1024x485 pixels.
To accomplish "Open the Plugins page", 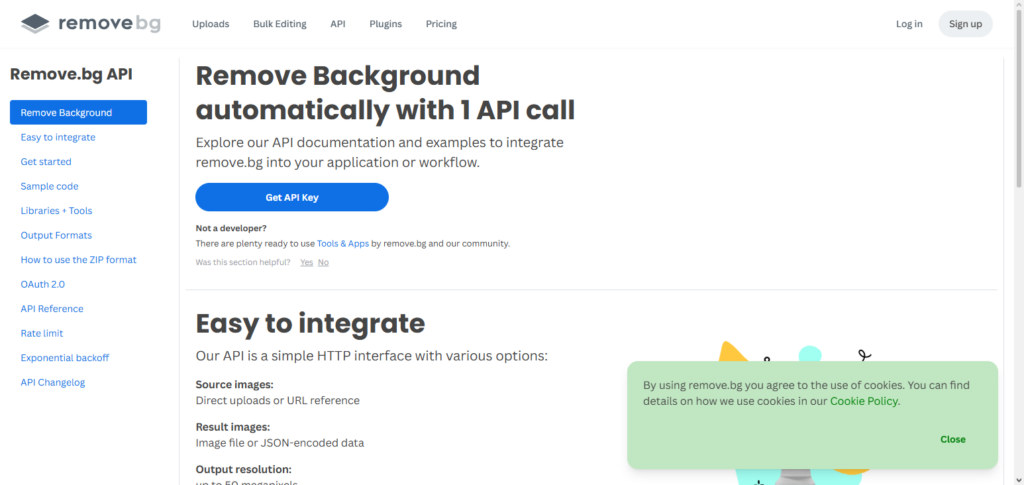I will click(385, 24).
